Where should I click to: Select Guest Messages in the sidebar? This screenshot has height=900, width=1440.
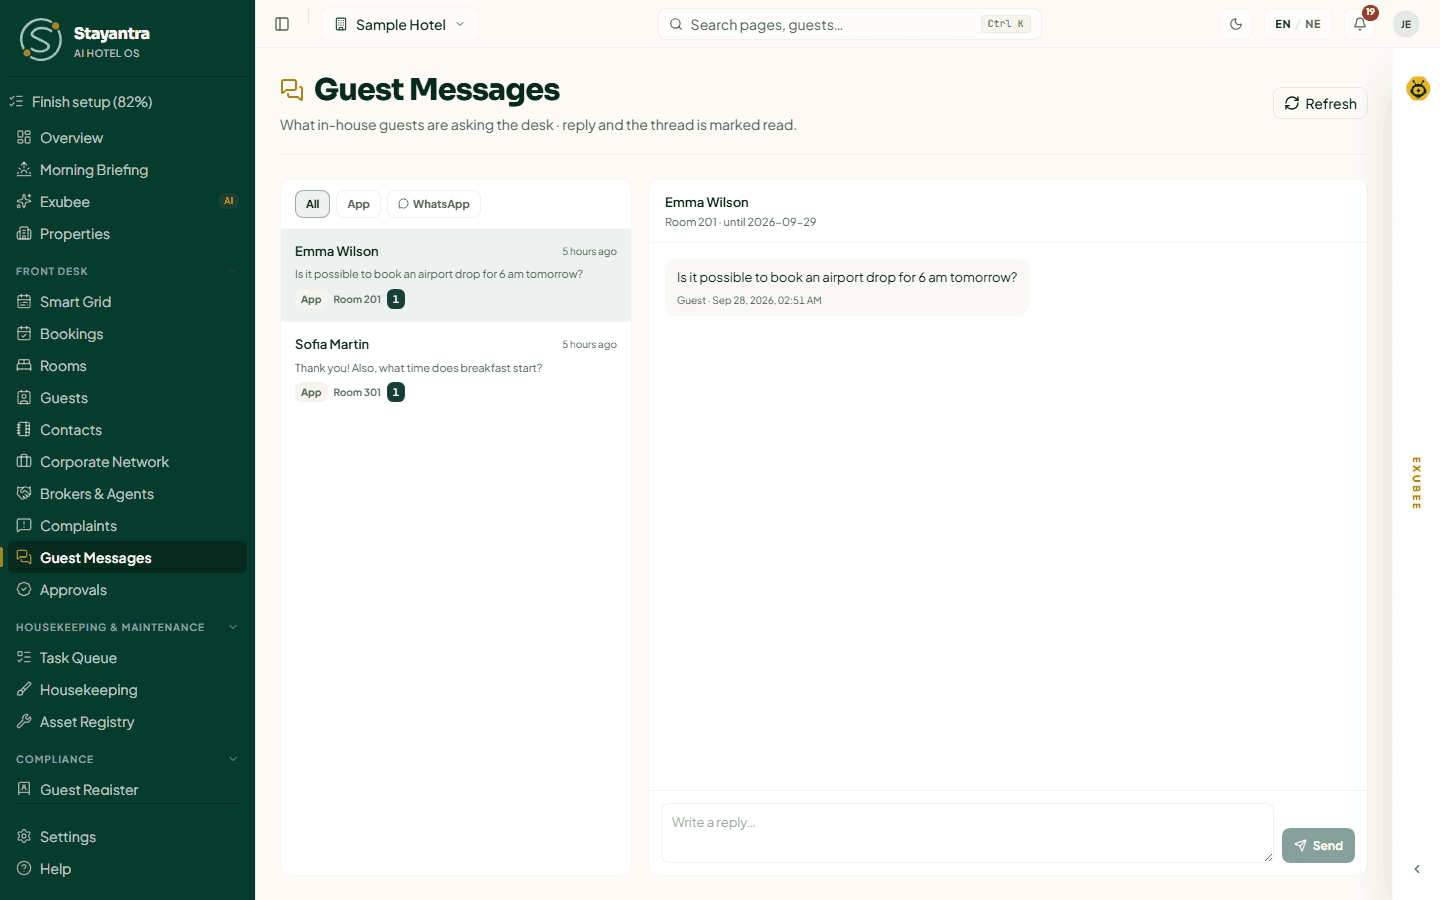click(127, 558)
